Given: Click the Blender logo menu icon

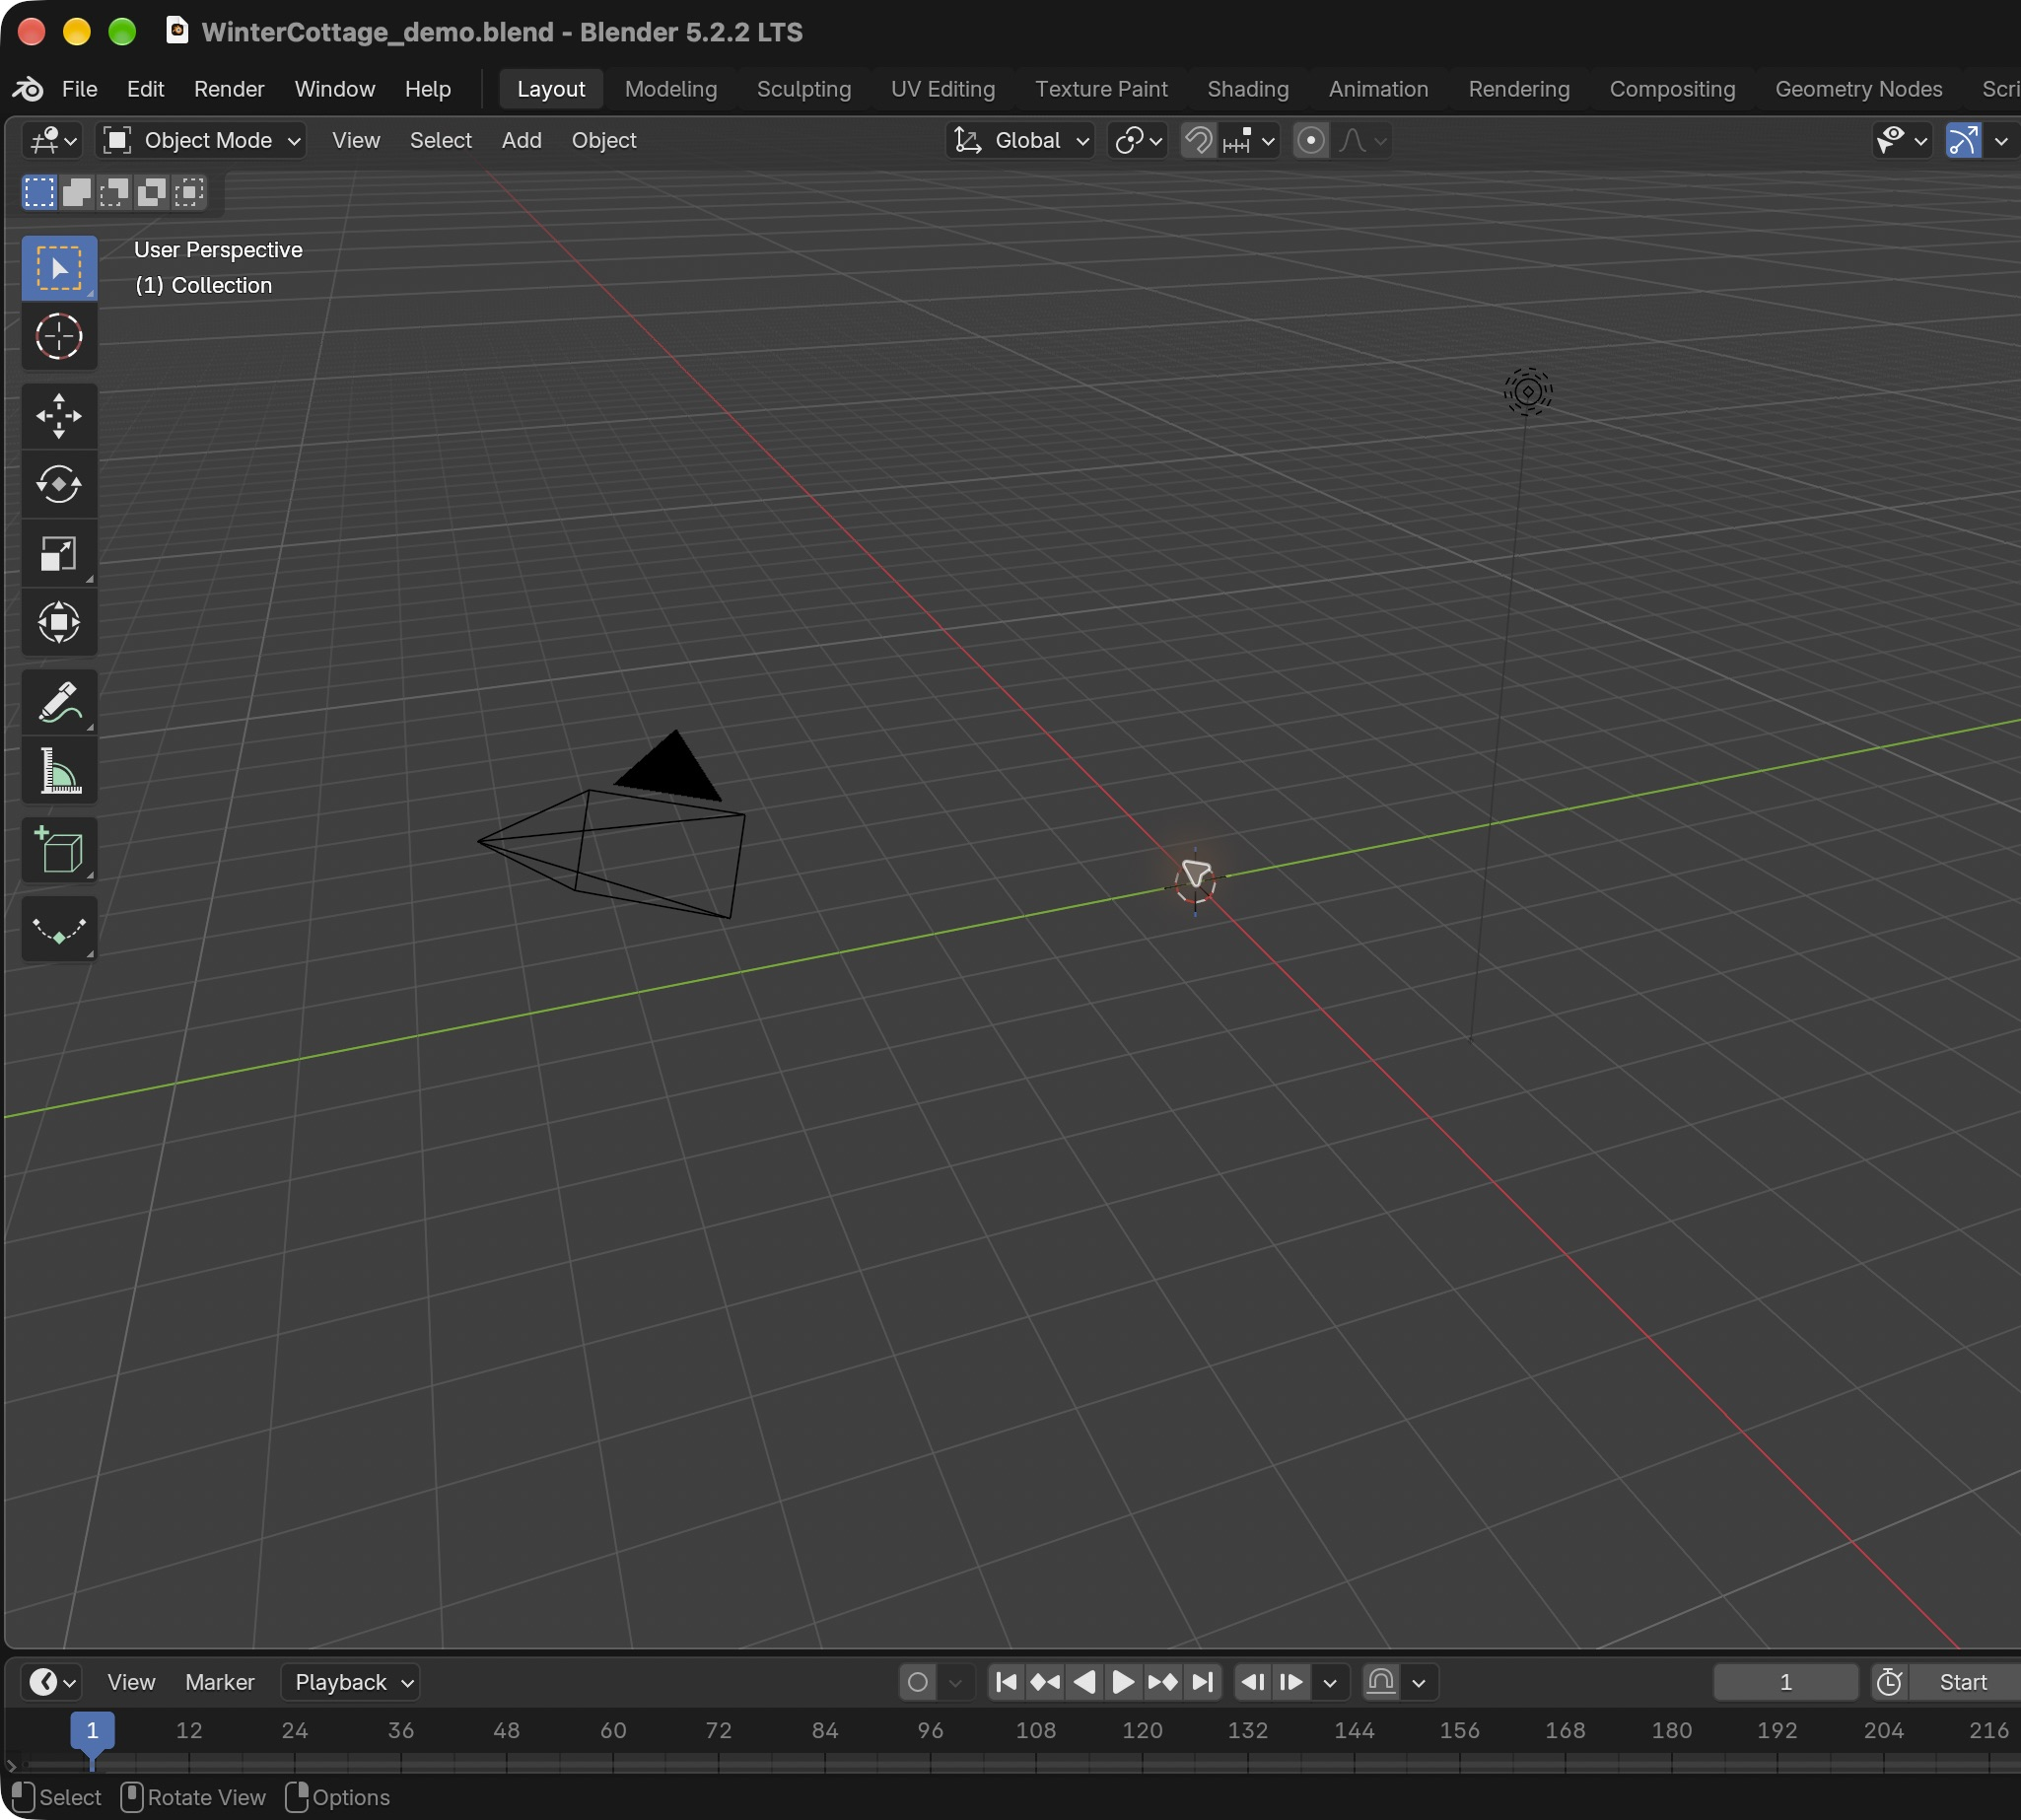Looking at the screenshot, I should click(28, 89).
